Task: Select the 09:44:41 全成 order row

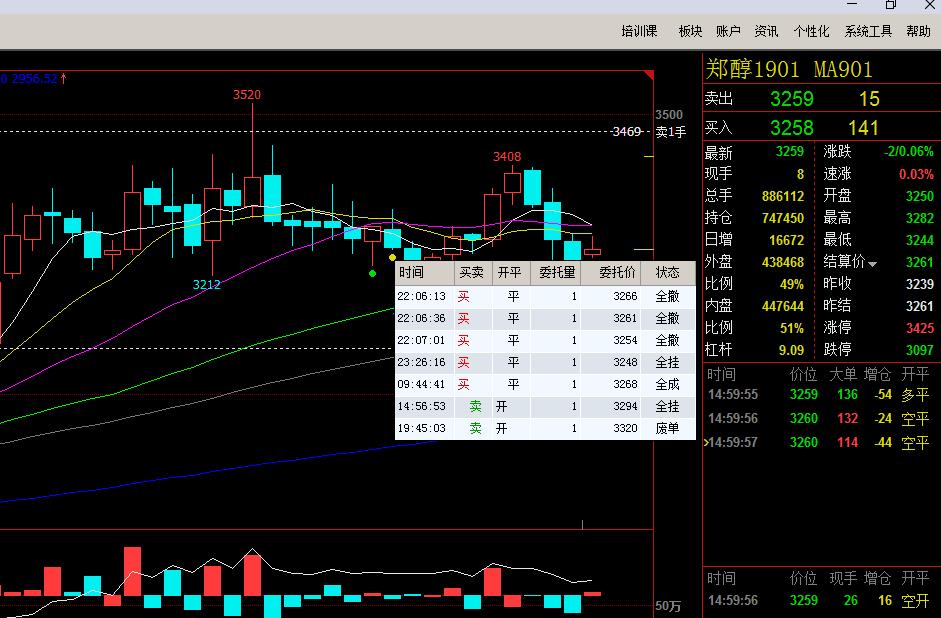Action: click(545, 384)
